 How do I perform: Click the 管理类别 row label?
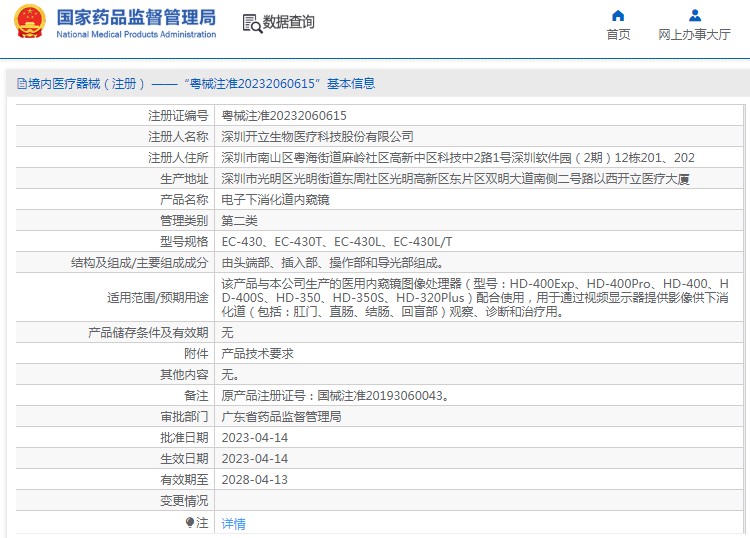[184, 221]
